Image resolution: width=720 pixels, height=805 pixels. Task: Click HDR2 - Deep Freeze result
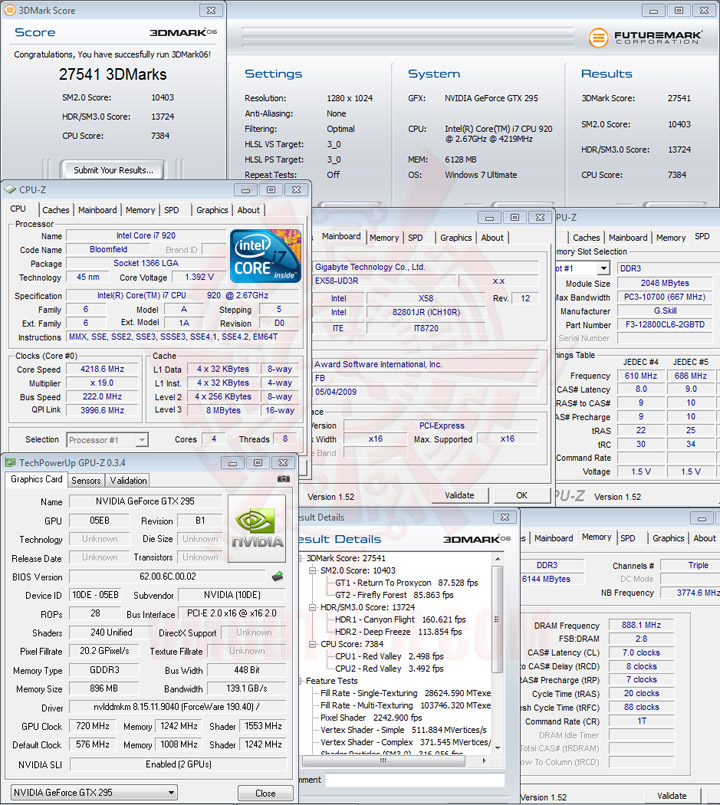(398, 632)
